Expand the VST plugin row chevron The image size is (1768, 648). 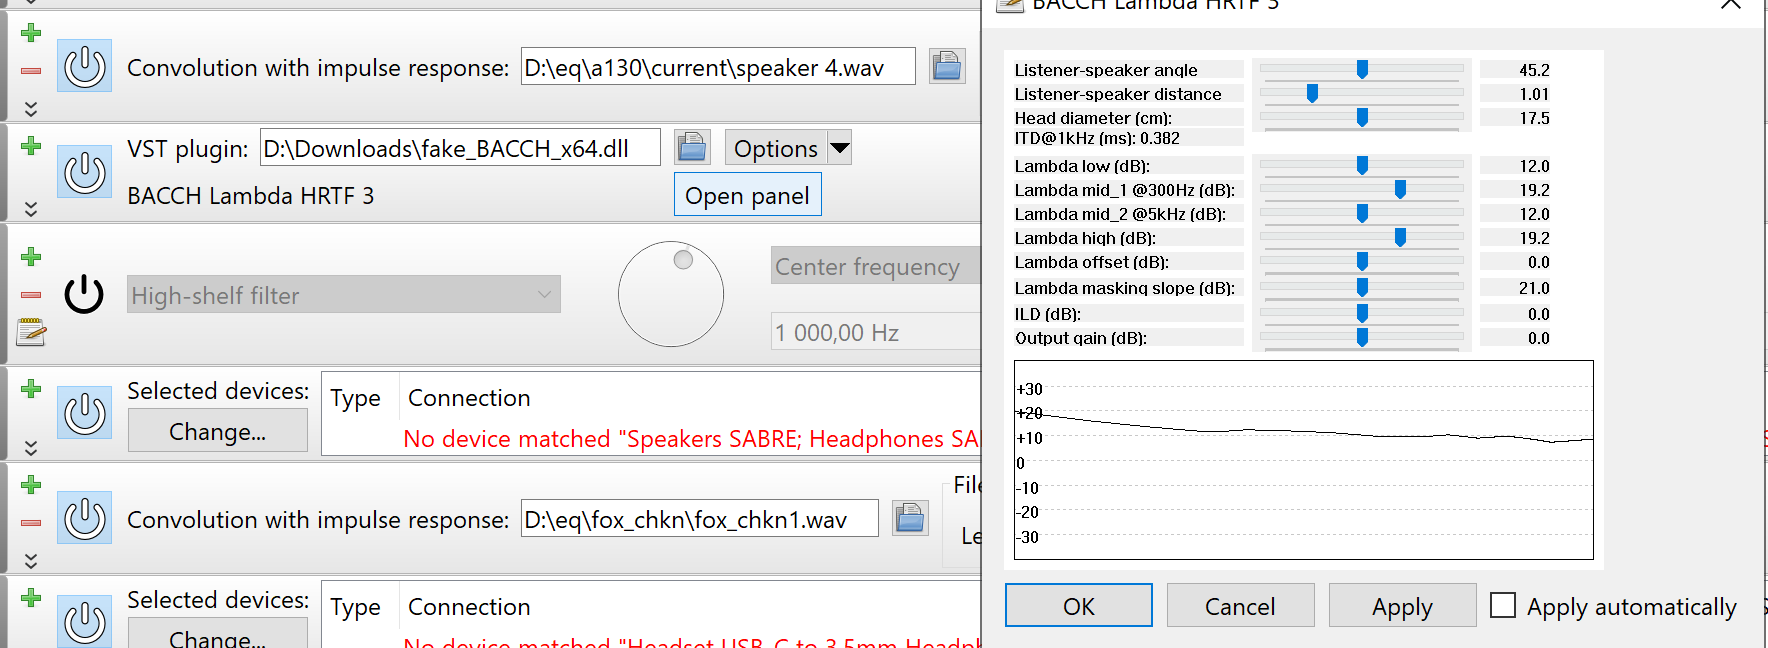click(x=31, y=209)
